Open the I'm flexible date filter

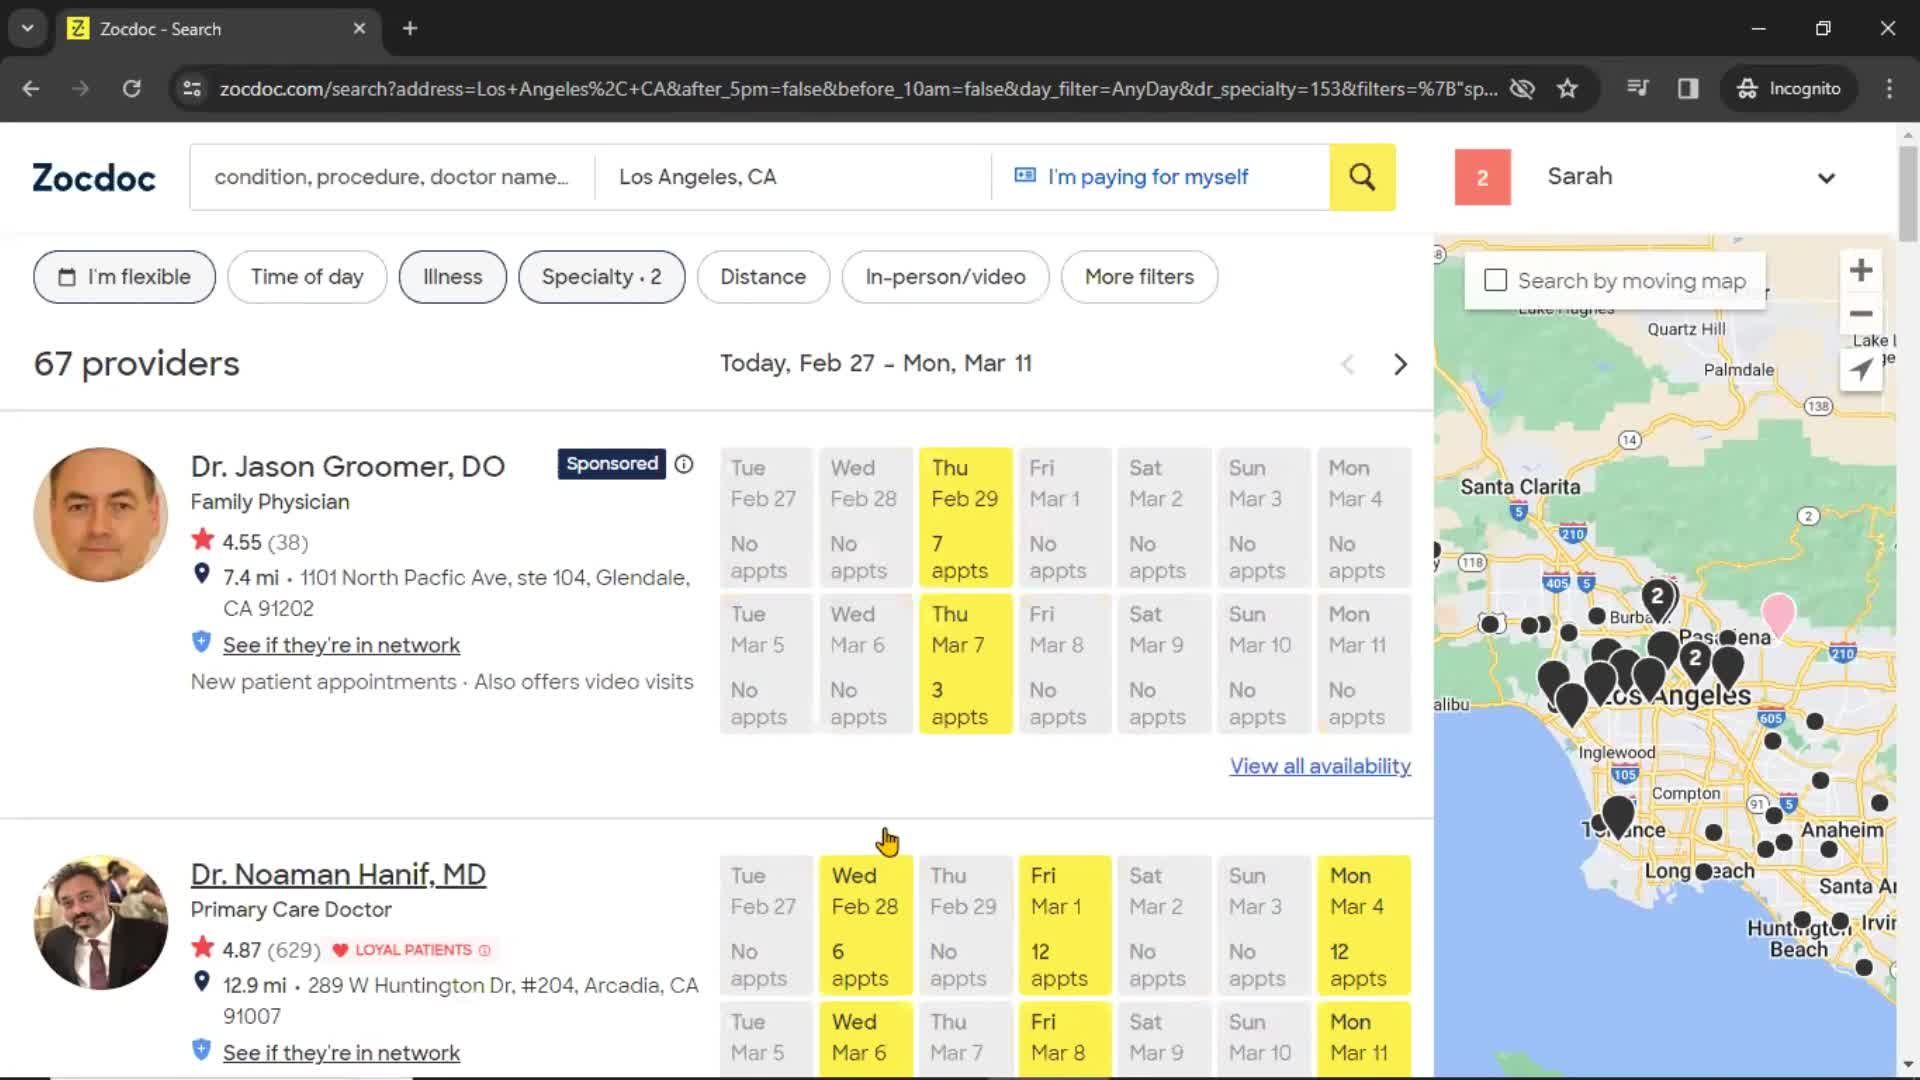pyautogui.click(x=124, y=277)
